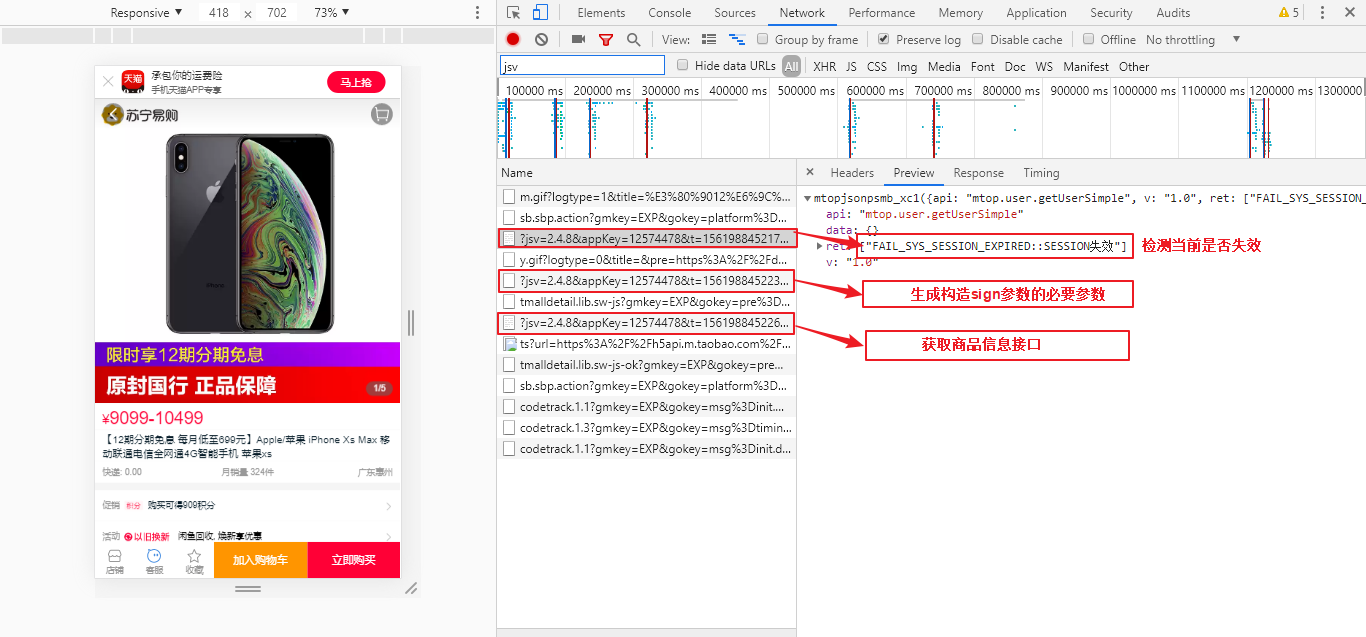Grab the viewport right-edge resize handle
The width and height of the screenshot is (1366, 637).
tap(409, 322)
